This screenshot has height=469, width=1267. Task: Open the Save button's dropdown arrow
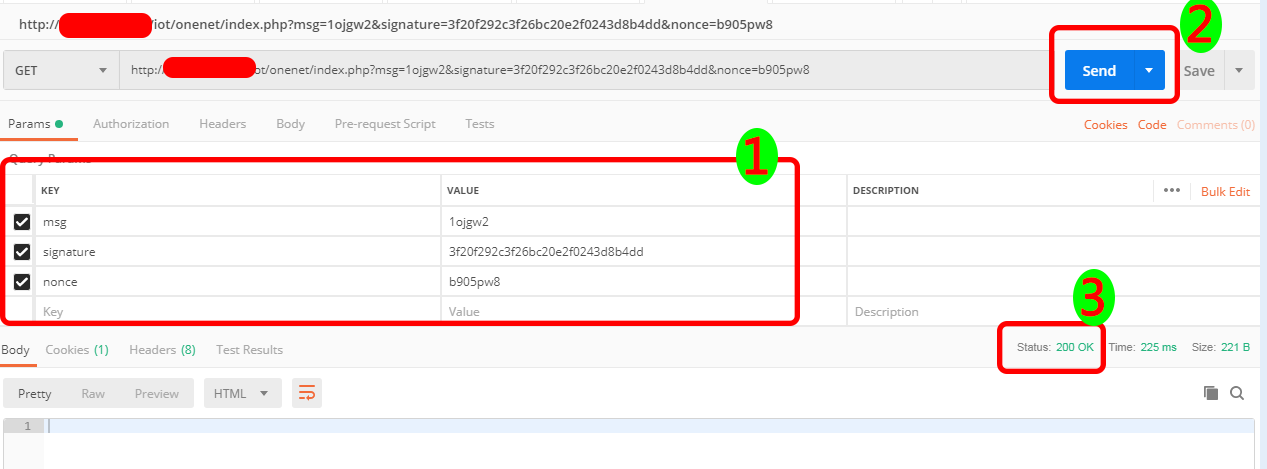1239,71
